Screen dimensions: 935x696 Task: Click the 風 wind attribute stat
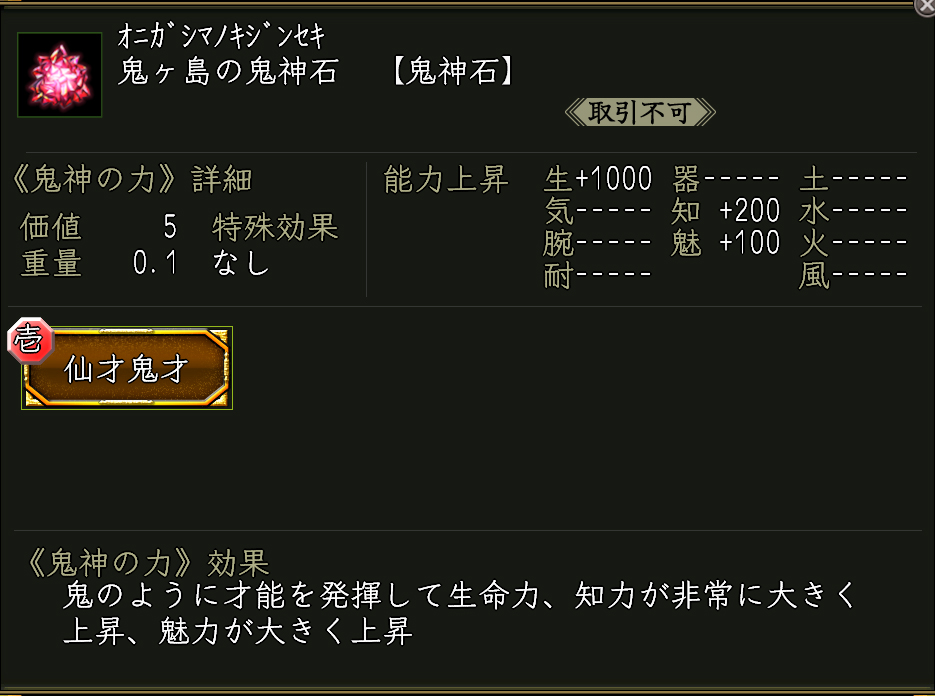point(853,275)
